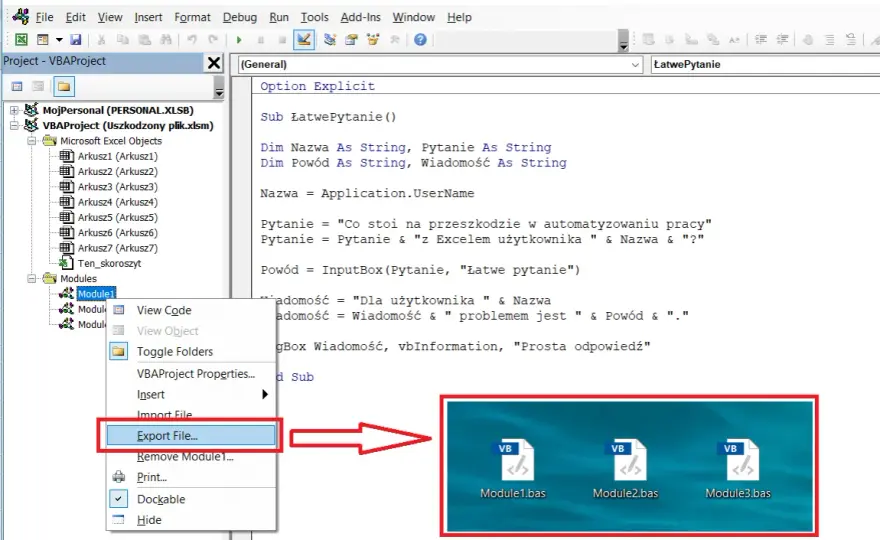880x540 pixels.
Task: Choose VBAProject Properties... in the context menu
Action: (191, 374)
